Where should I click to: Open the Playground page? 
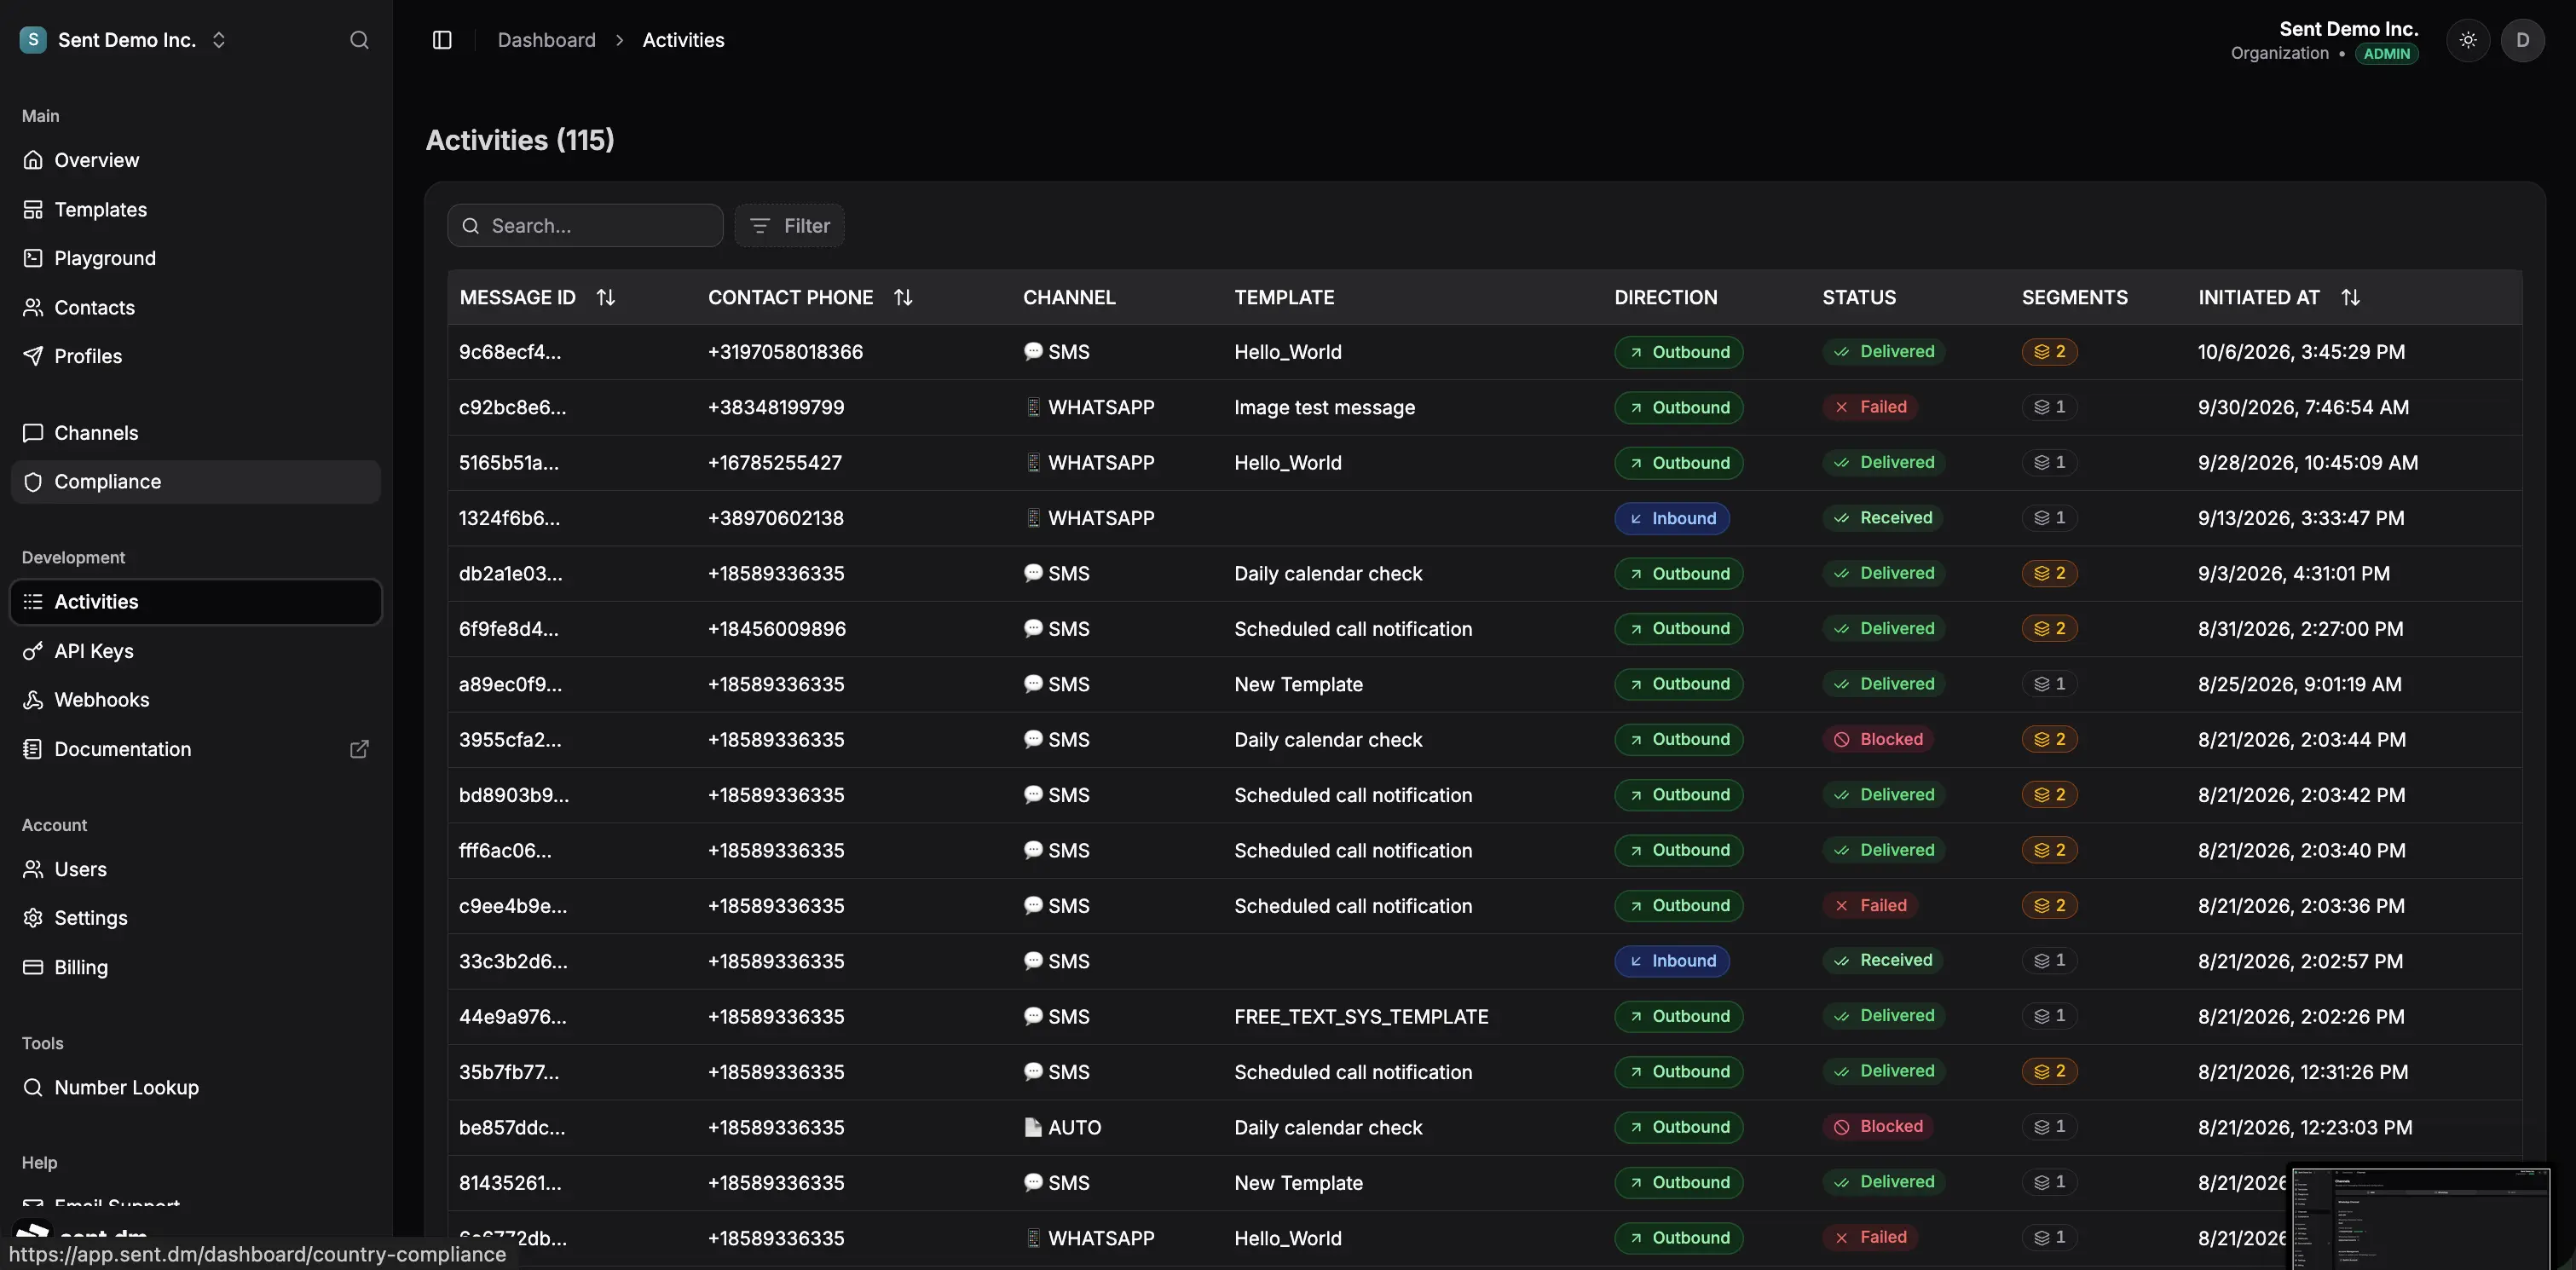pos(196,258)
